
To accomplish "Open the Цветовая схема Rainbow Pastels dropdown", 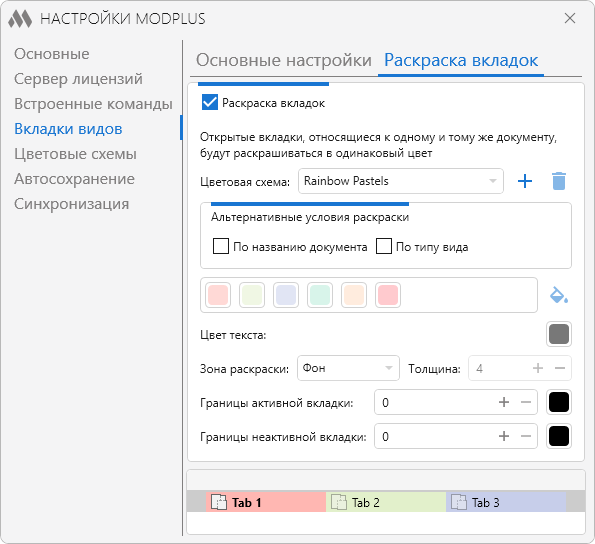I will [401, 181].
